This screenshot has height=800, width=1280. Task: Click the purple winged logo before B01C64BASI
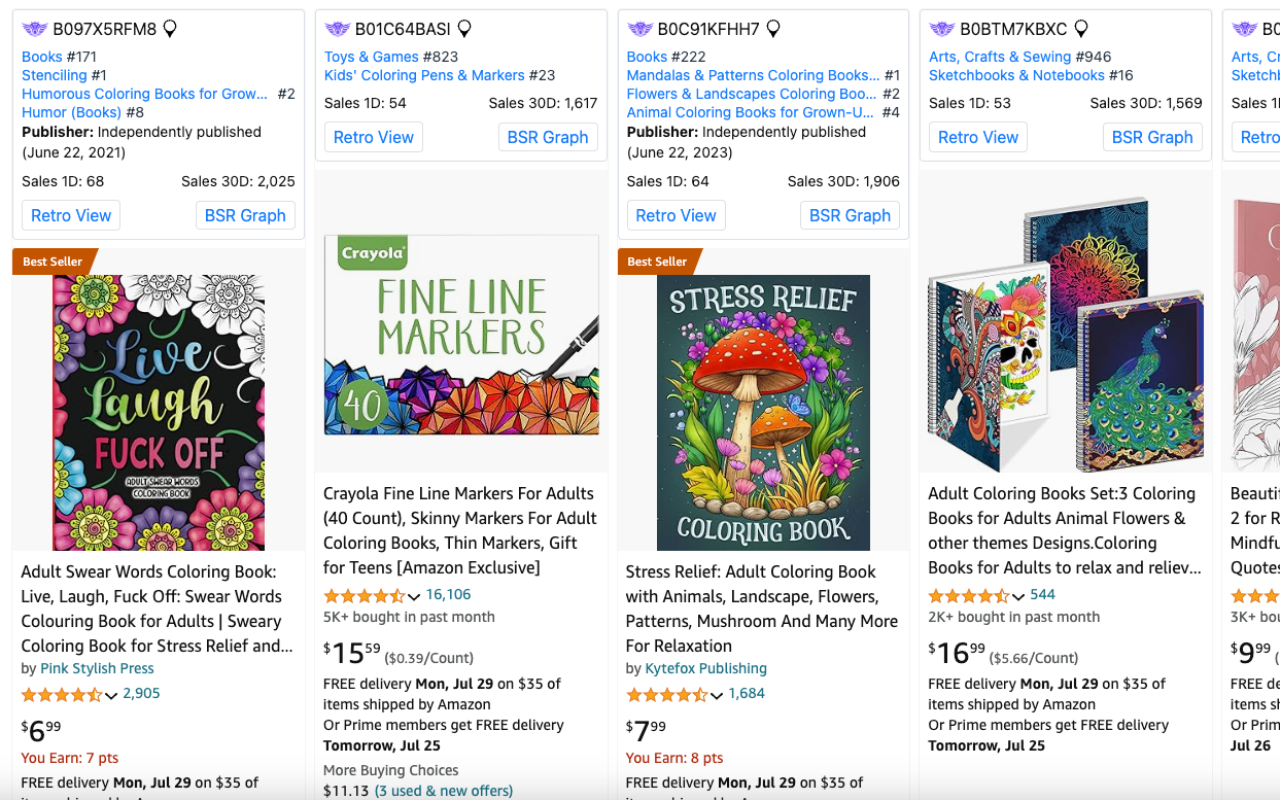337,29
